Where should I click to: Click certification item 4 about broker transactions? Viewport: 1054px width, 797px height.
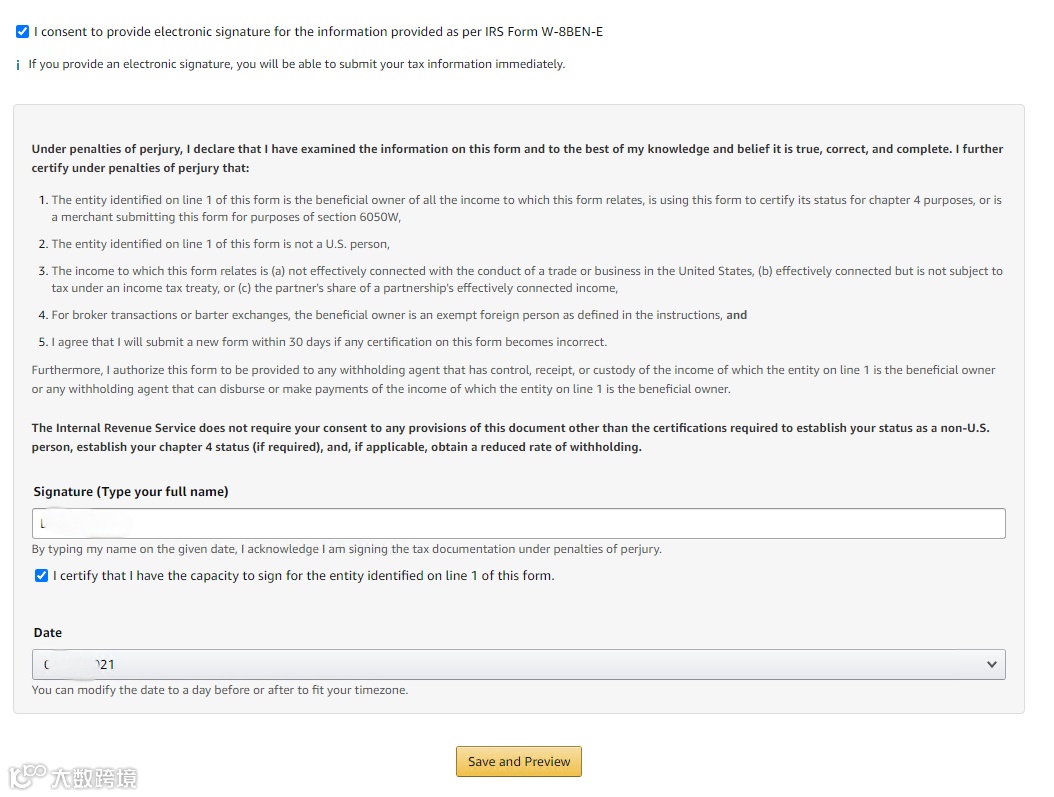[398, 315]
